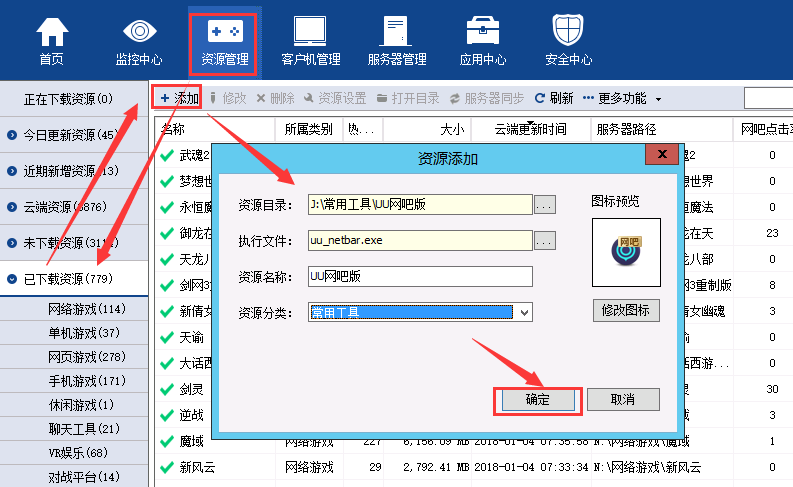Screen dimensions: 793x487
Task: Select 聊天工具 in the sidebar
Action: (86, 429)
